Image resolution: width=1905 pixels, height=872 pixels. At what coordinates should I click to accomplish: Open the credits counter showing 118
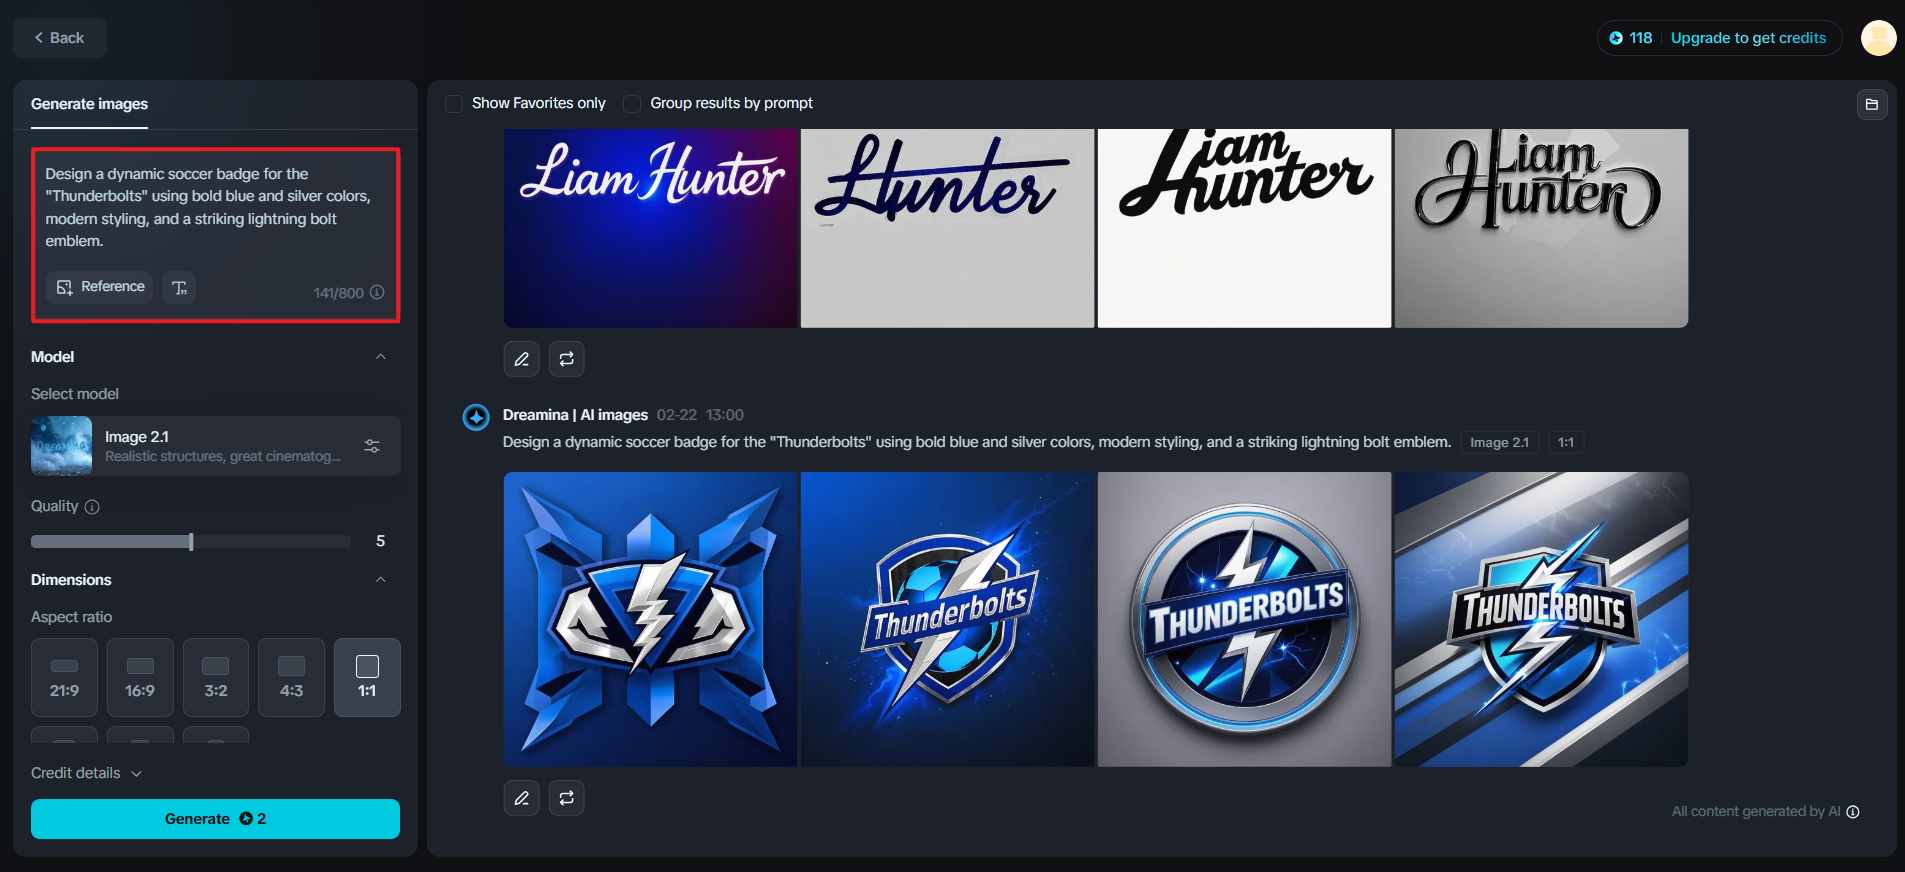click(1630, 38)
